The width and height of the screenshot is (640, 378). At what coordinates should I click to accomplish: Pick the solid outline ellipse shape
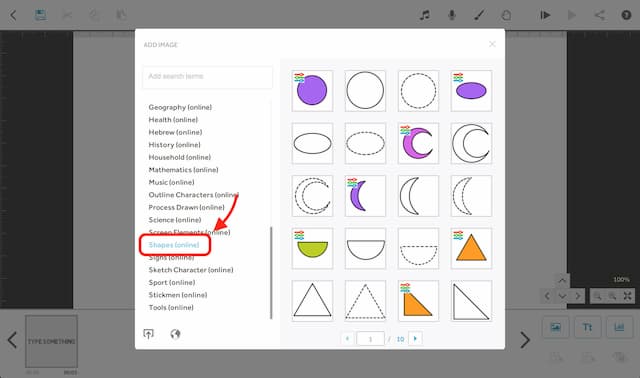tap(312, 143)
